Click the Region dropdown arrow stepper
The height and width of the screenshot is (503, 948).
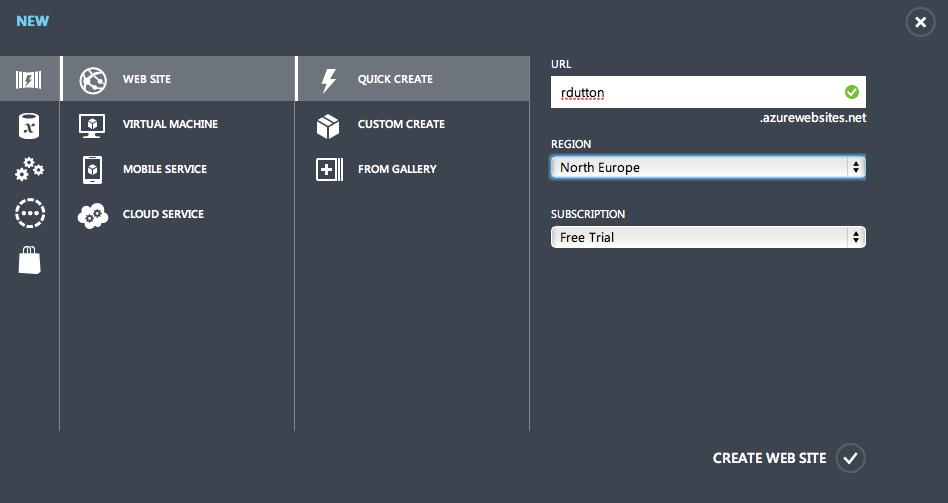[x=856, y=167]
